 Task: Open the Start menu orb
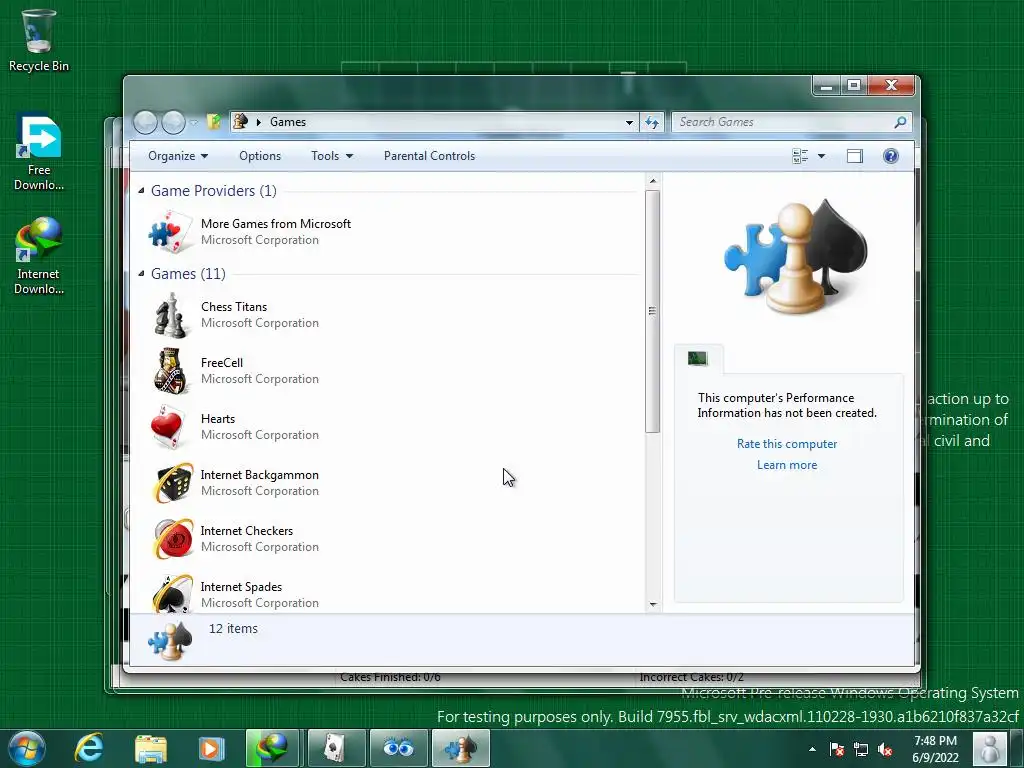point(26,748)
